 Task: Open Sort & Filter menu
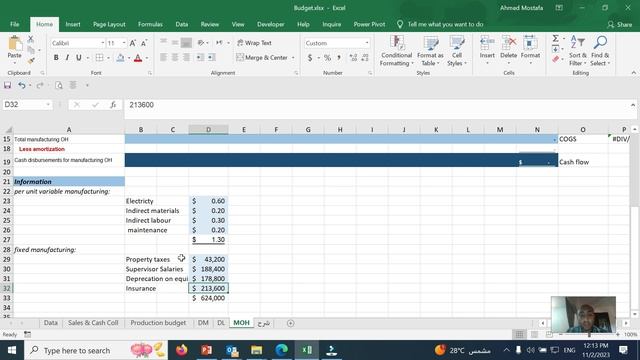point(578,51)
